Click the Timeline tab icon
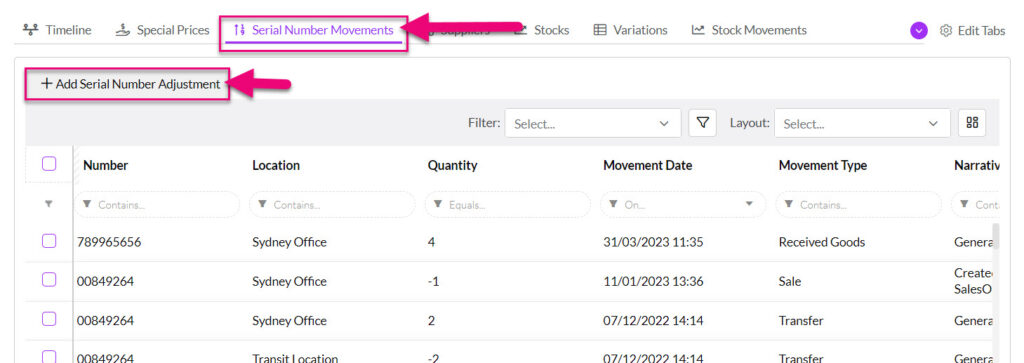This screenshot has height=363, width=1024. 30,30
